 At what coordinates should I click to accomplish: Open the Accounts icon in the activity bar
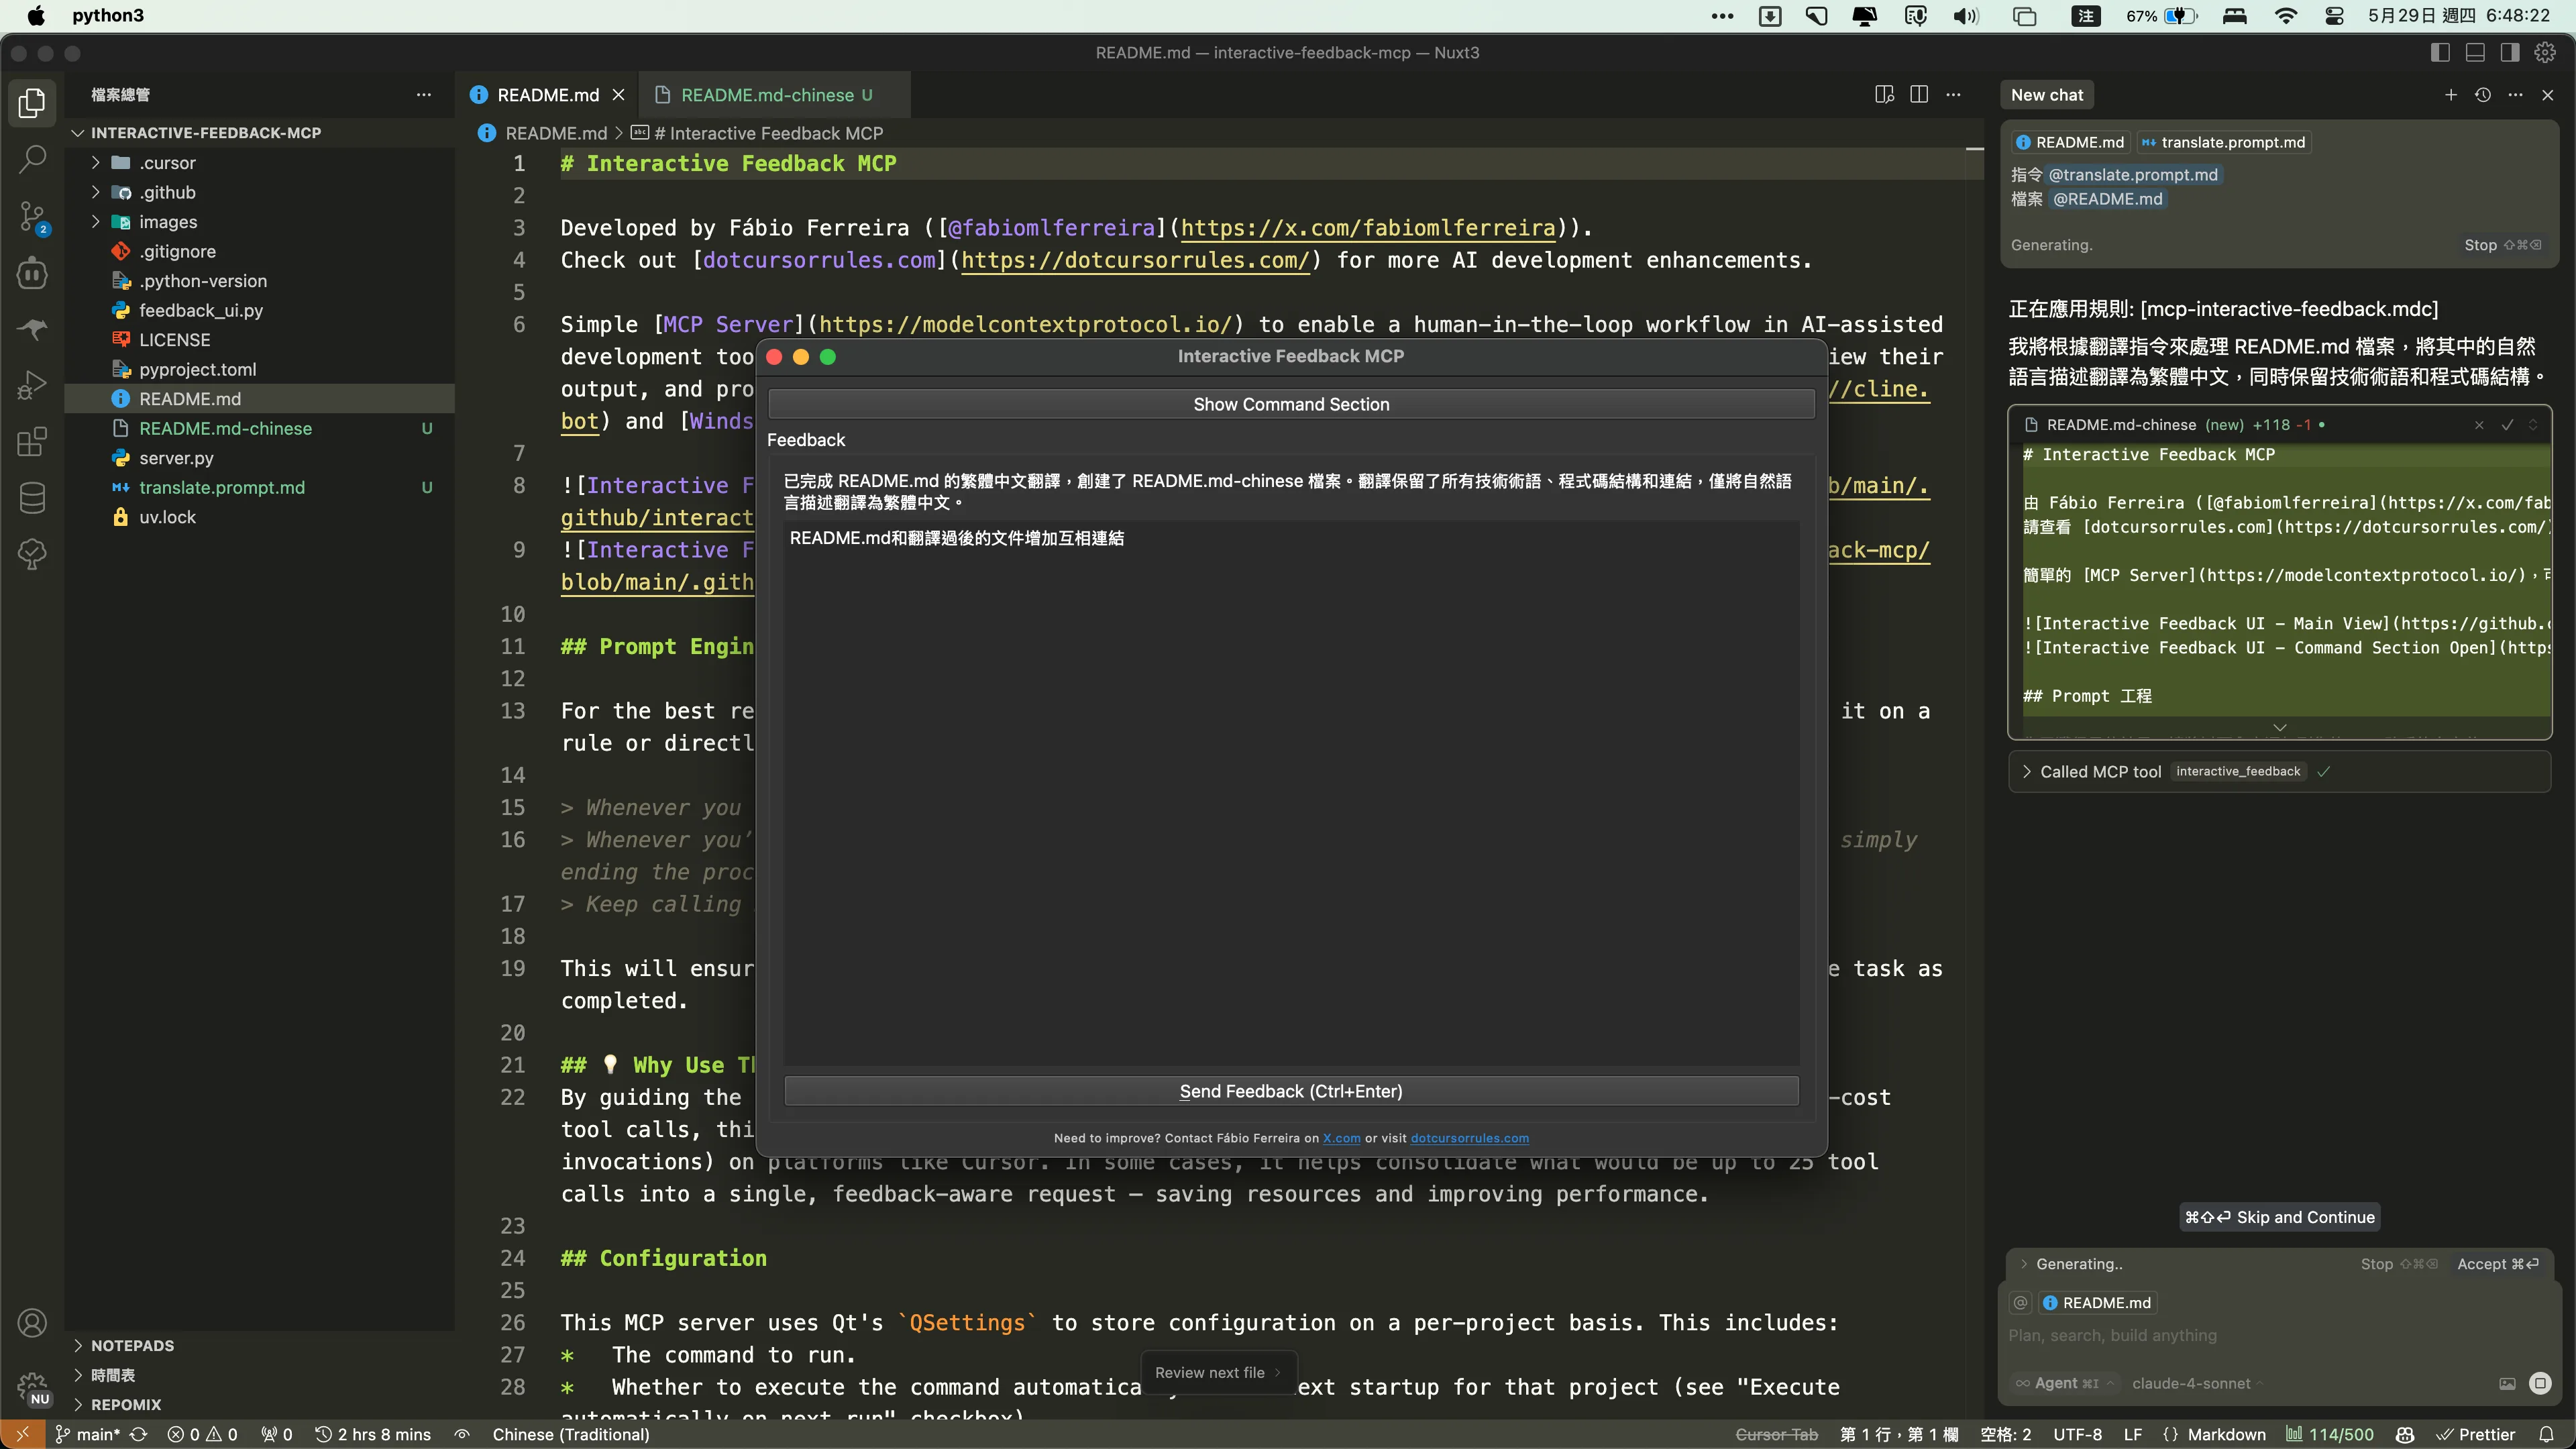pos(32,1323)
